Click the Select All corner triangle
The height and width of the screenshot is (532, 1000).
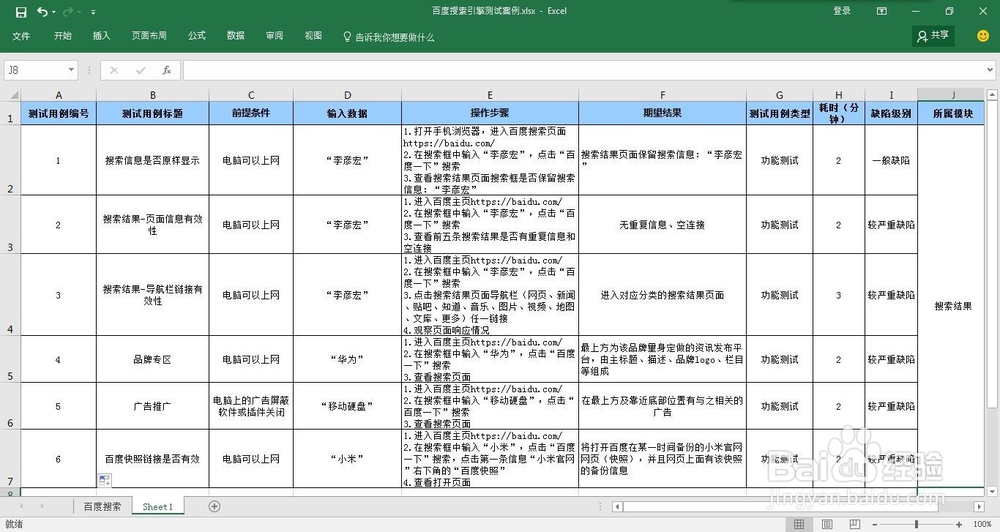(x=13, y=95)
